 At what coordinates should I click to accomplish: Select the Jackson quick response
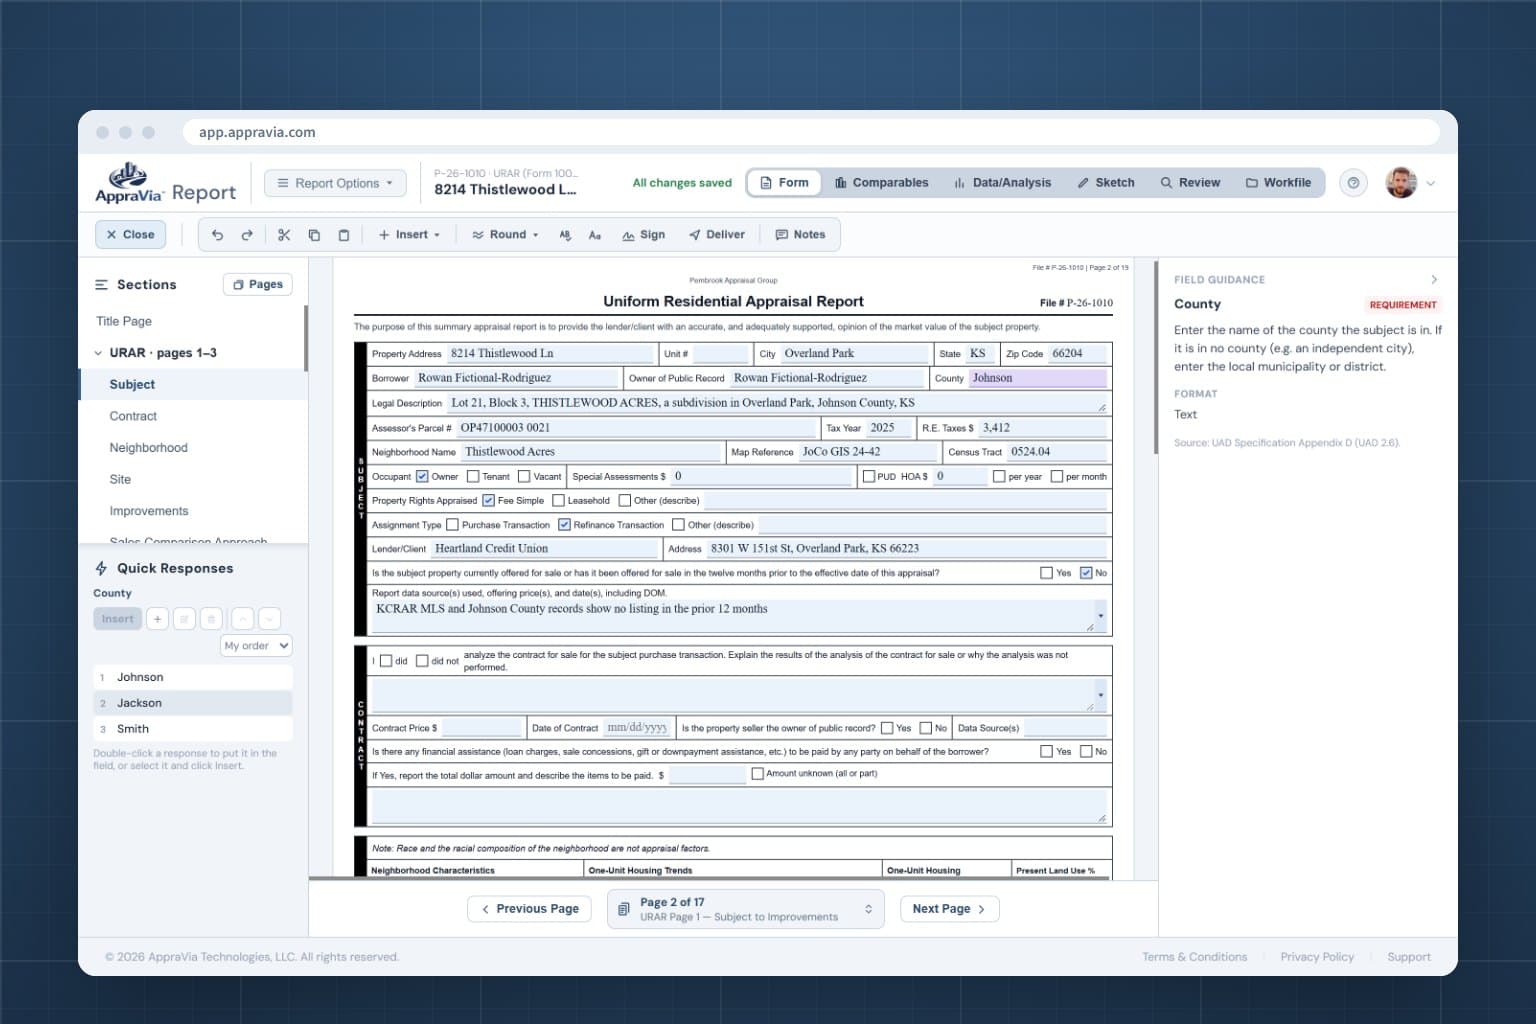pos(193,703)
